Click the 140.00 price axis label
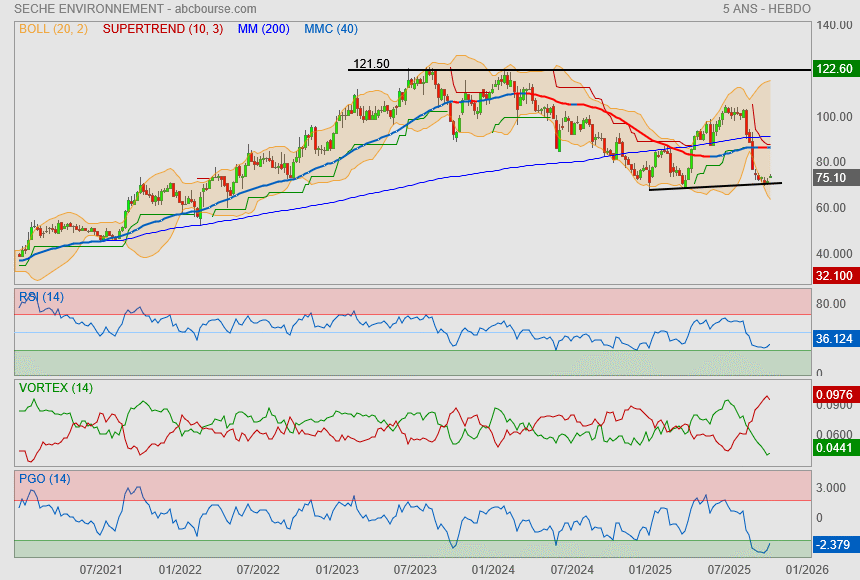Image resolution: width=860 pixels, height=580 pixels. tap(832, 24)
